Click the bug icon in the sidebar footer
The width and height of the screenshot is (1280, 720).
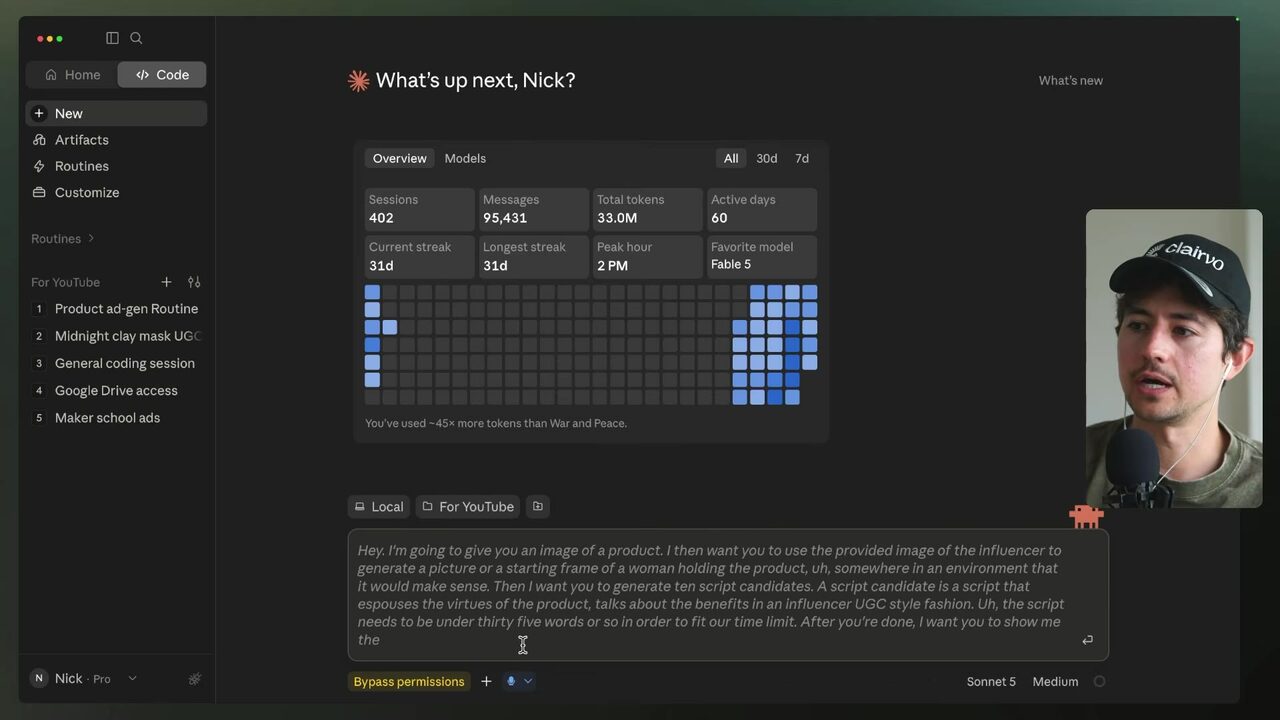coord(194,679)
